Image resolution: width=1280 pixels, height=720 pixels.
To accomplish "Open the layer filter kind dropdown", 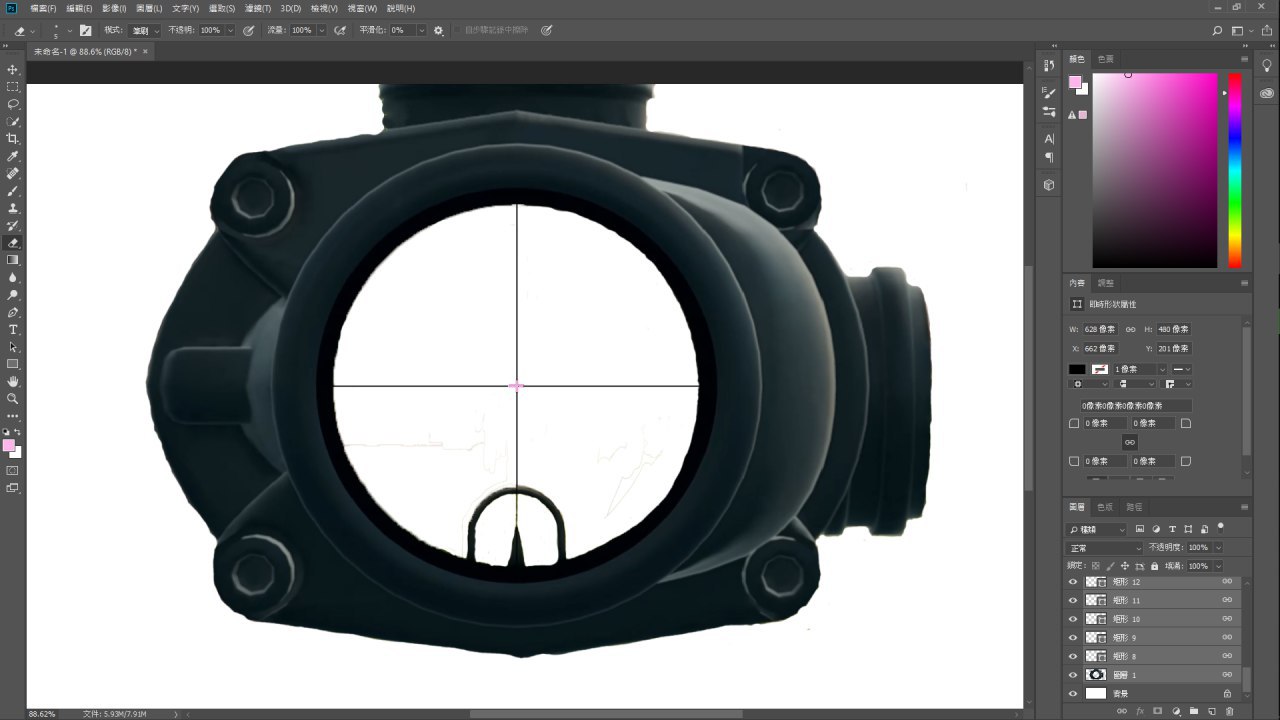I will pyautogui.click(x=1097, y=529).
